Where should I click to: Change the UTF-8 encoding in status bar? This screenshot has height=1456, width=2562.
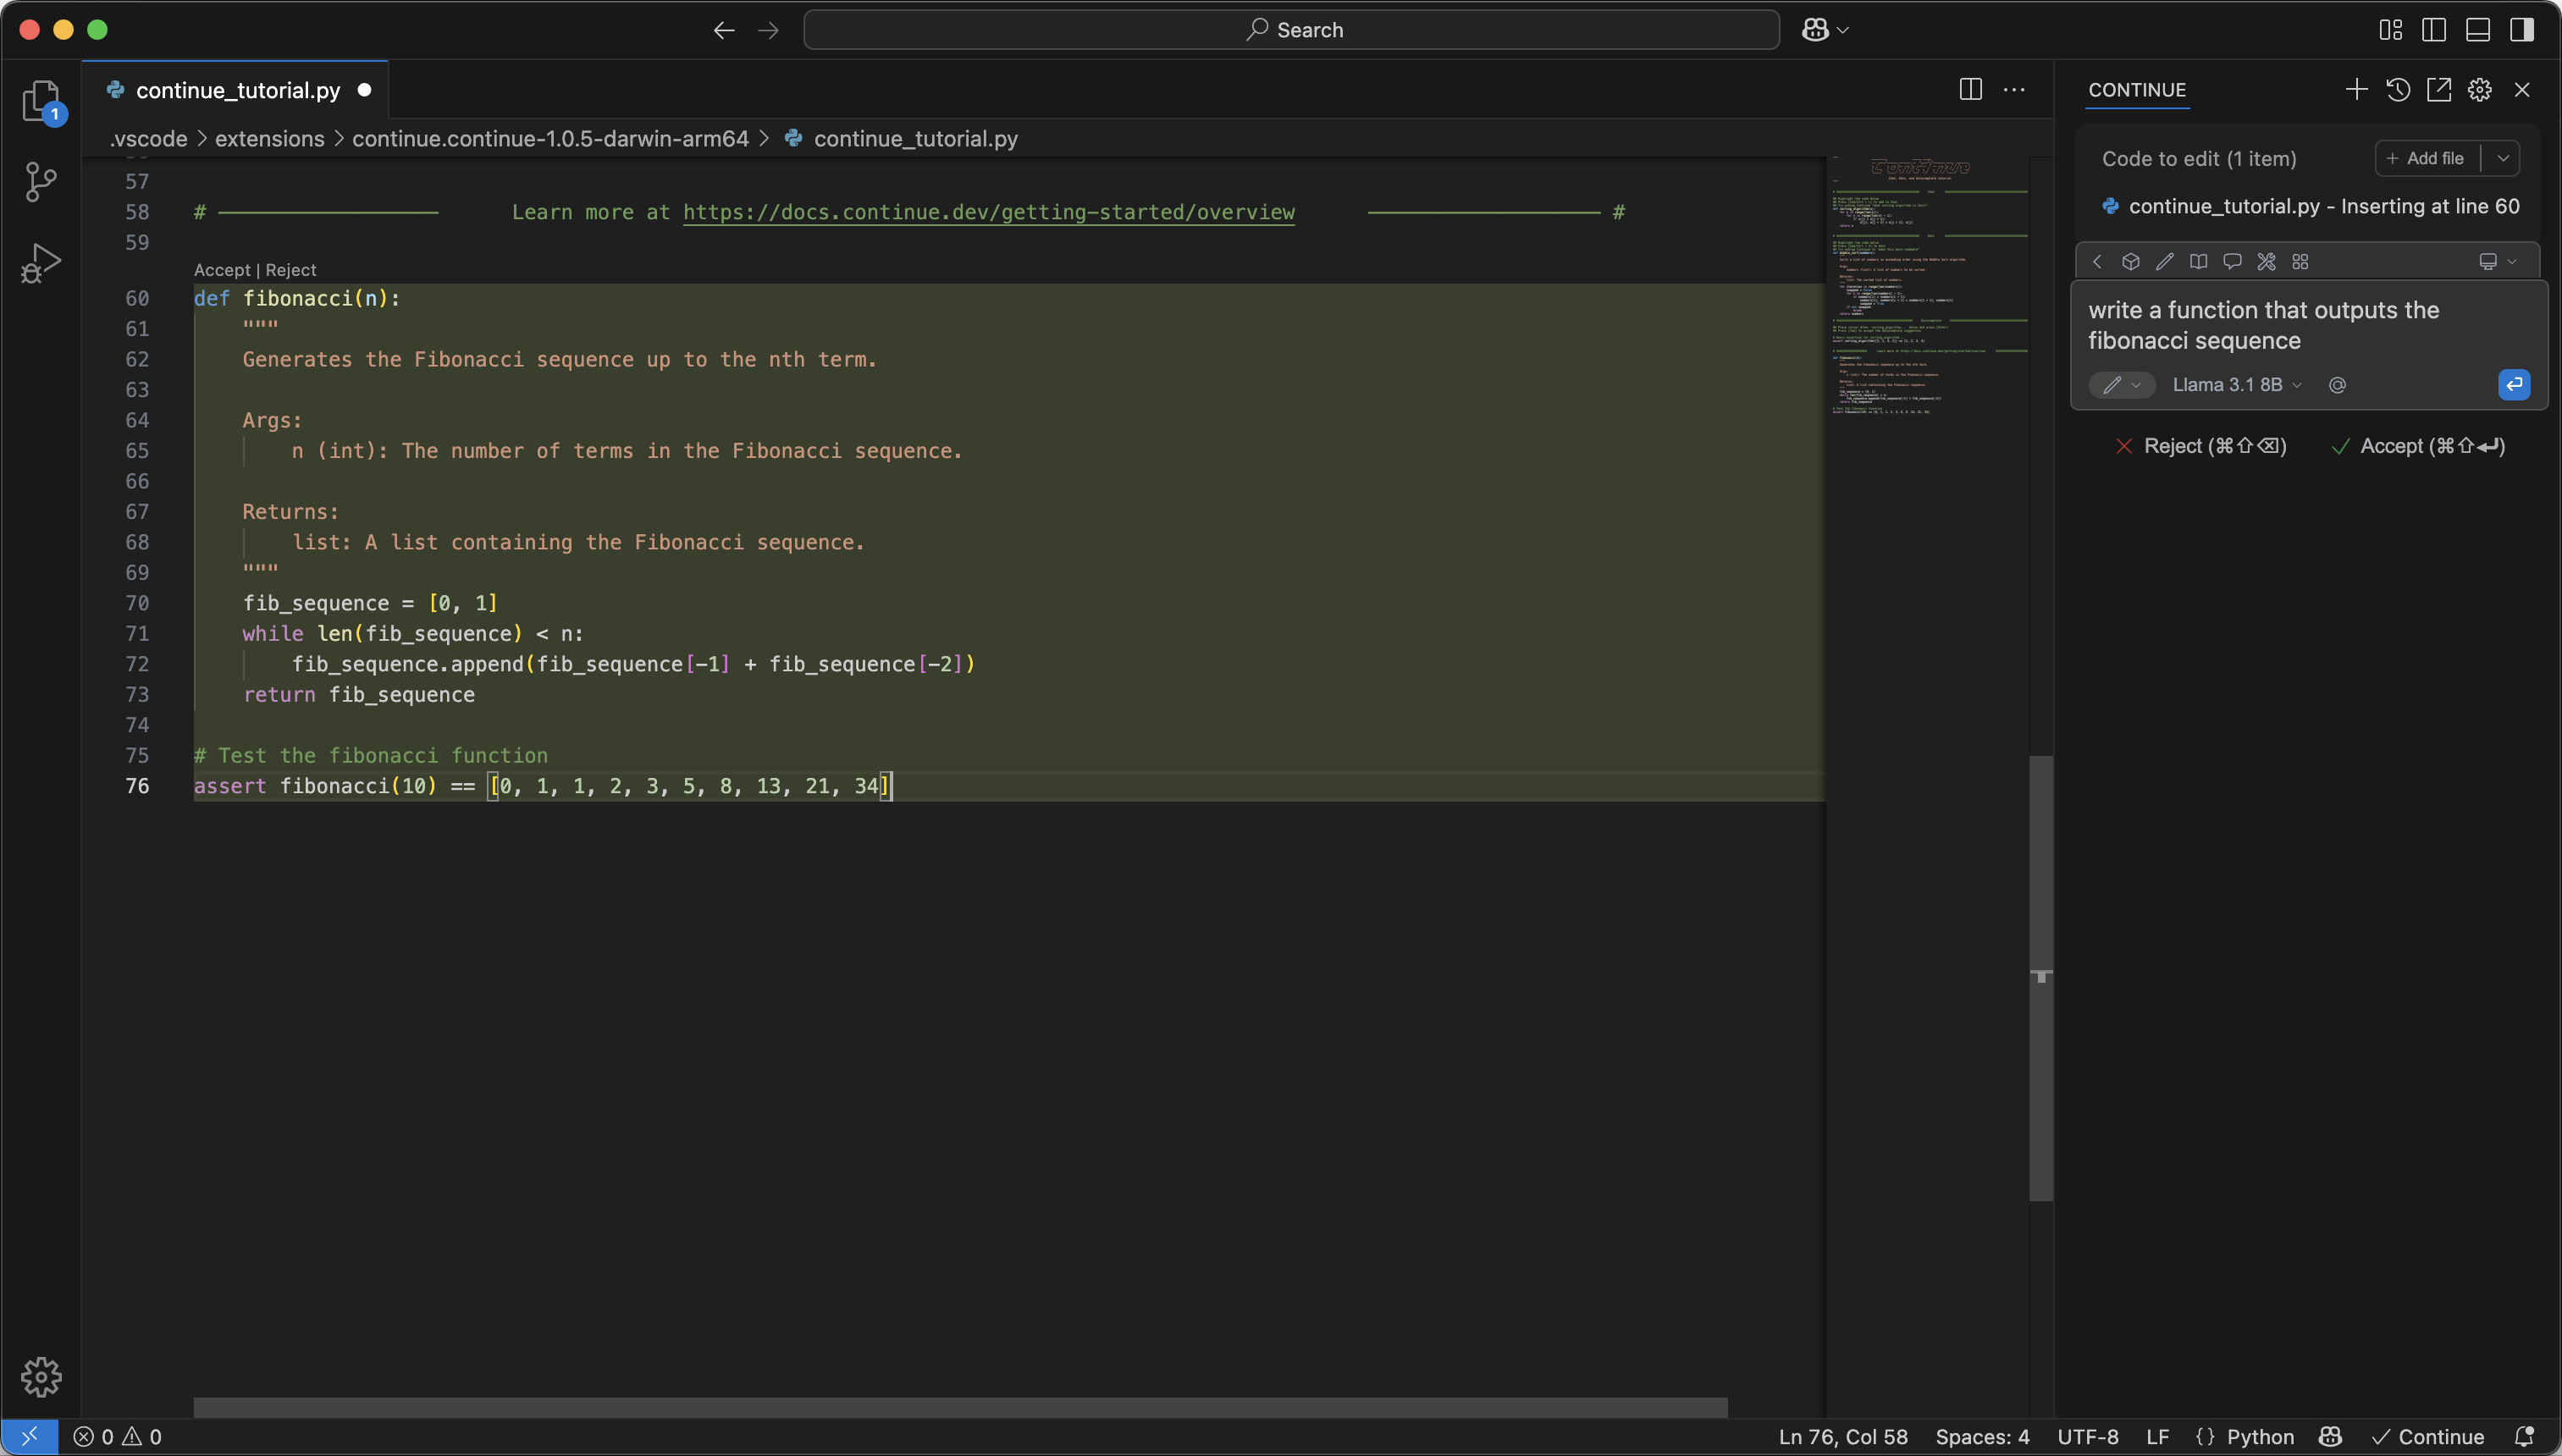[x=2087, y=1437]
